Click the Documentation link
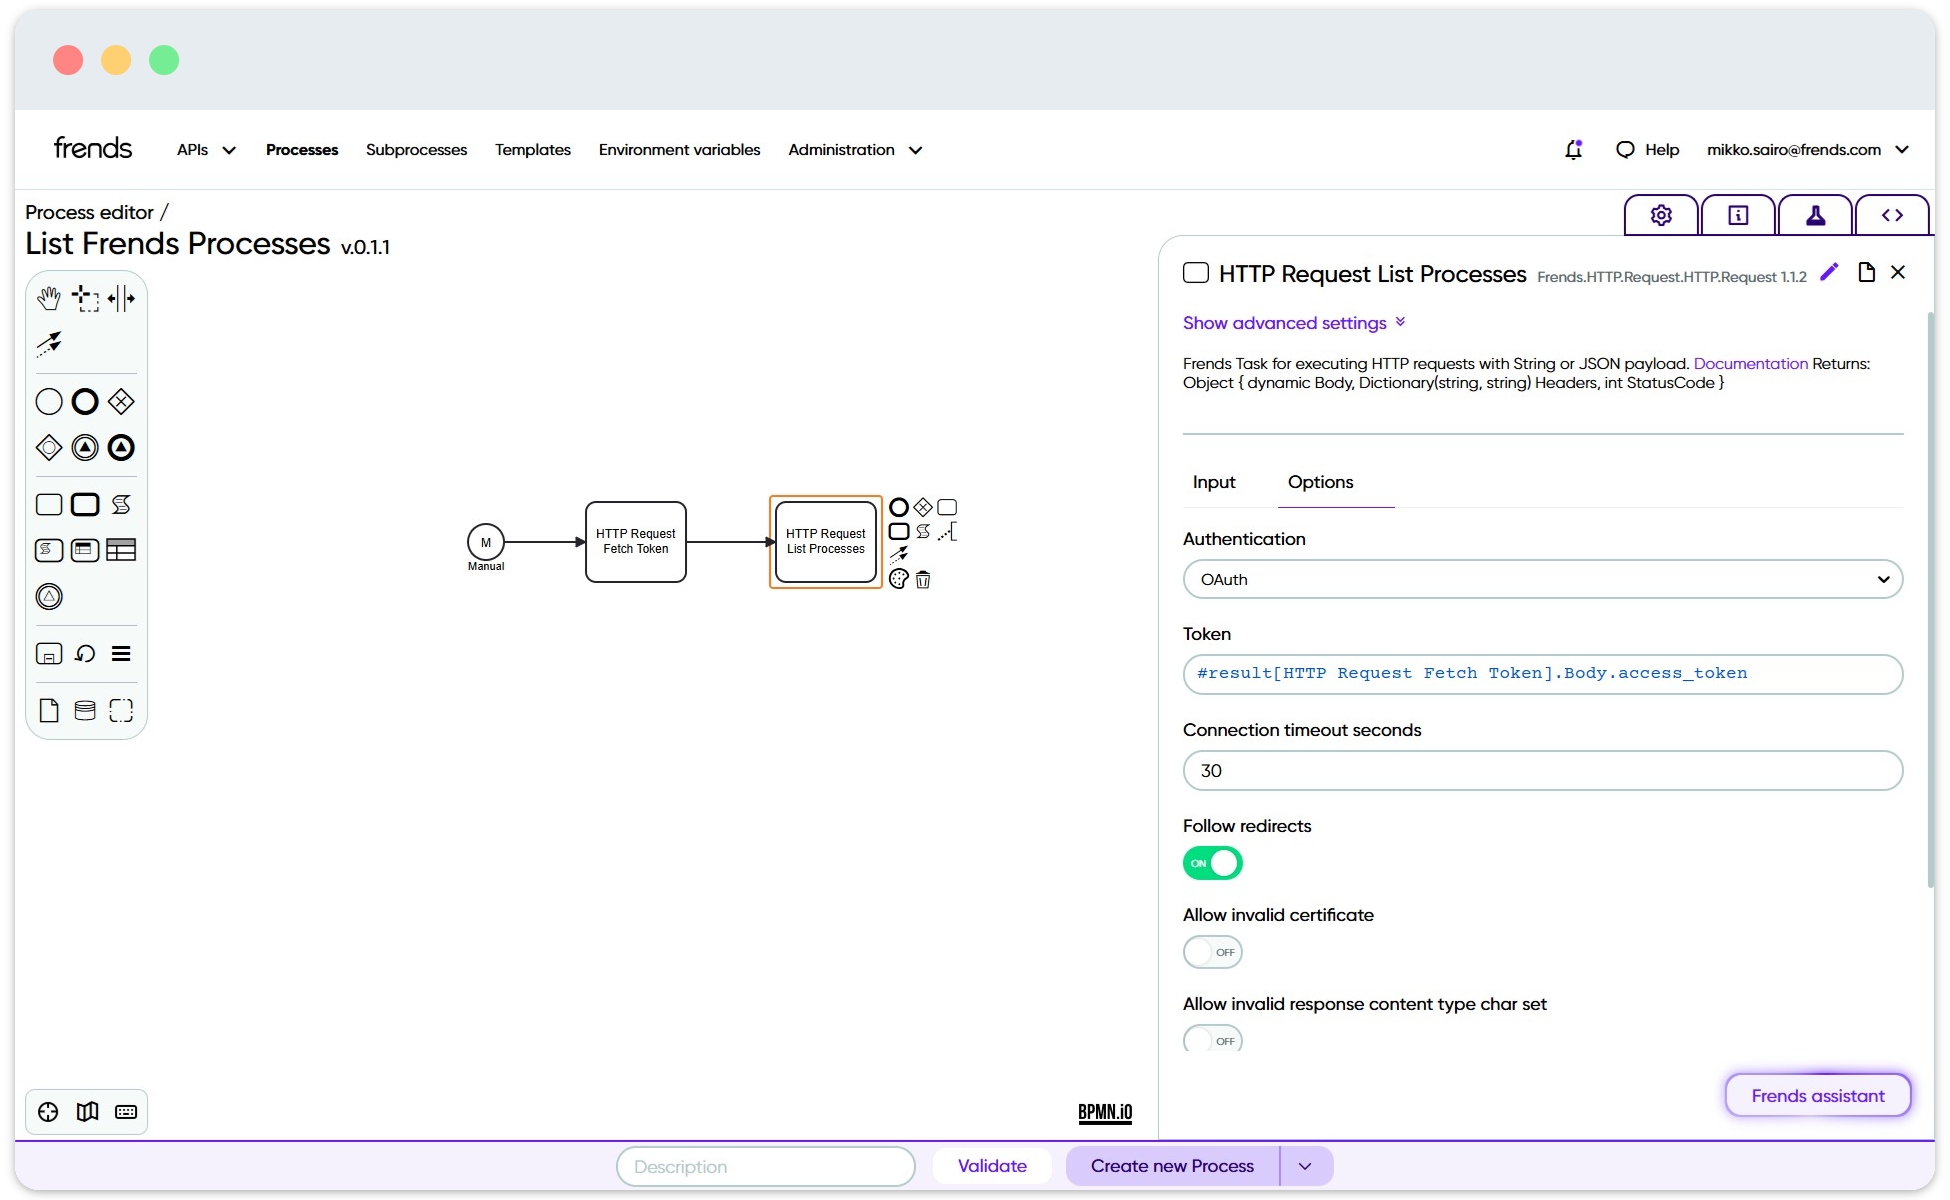The height and width of the screenshot is (1200, 1950). 1749,364
